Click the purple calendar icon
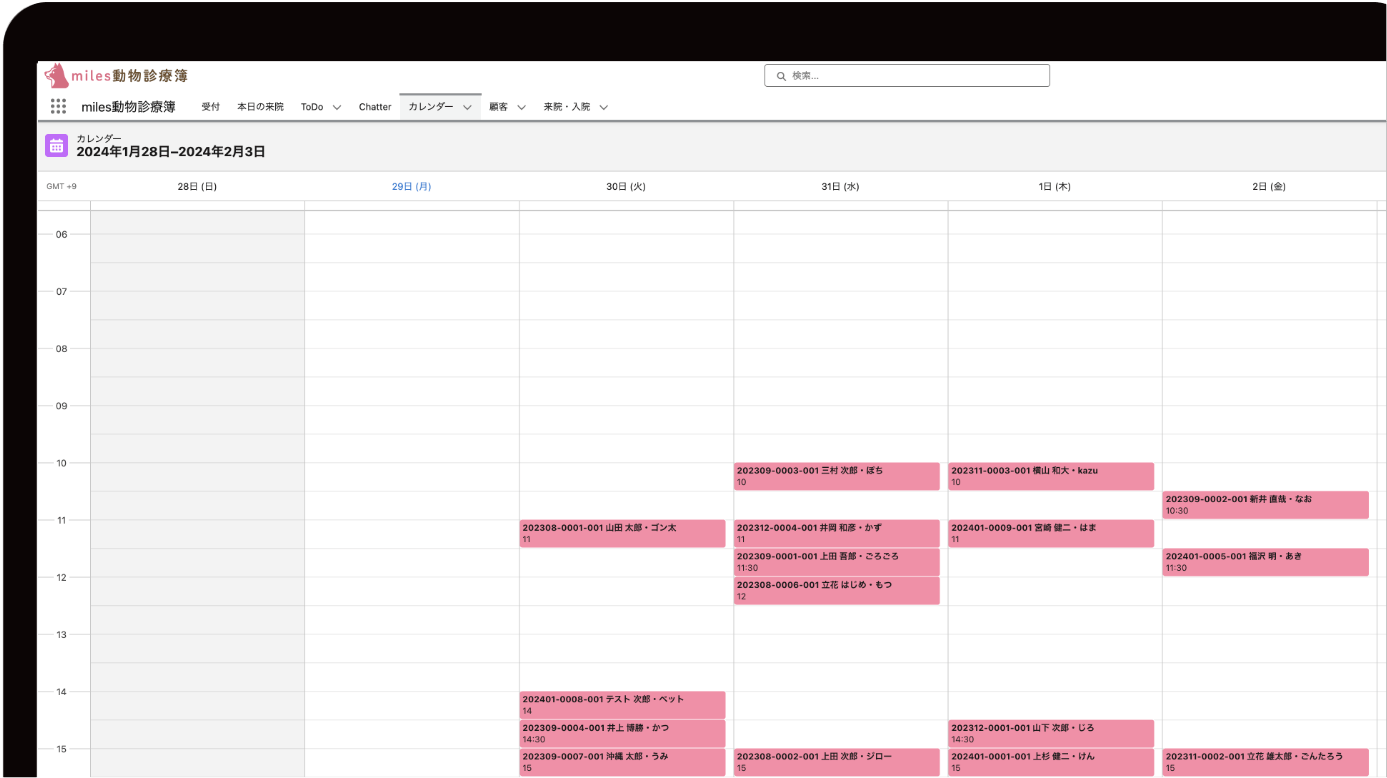 [x=56, y=146]
